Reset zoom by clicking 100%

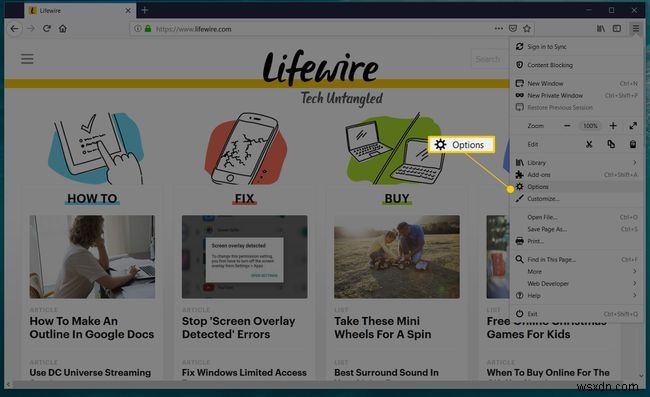(590, 126)
